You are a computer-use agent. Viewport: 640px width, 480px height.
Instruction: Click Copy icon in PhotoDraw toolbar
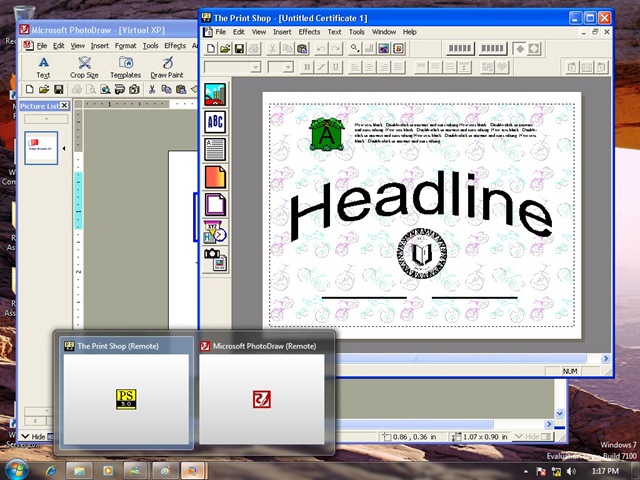pos(166,89)
